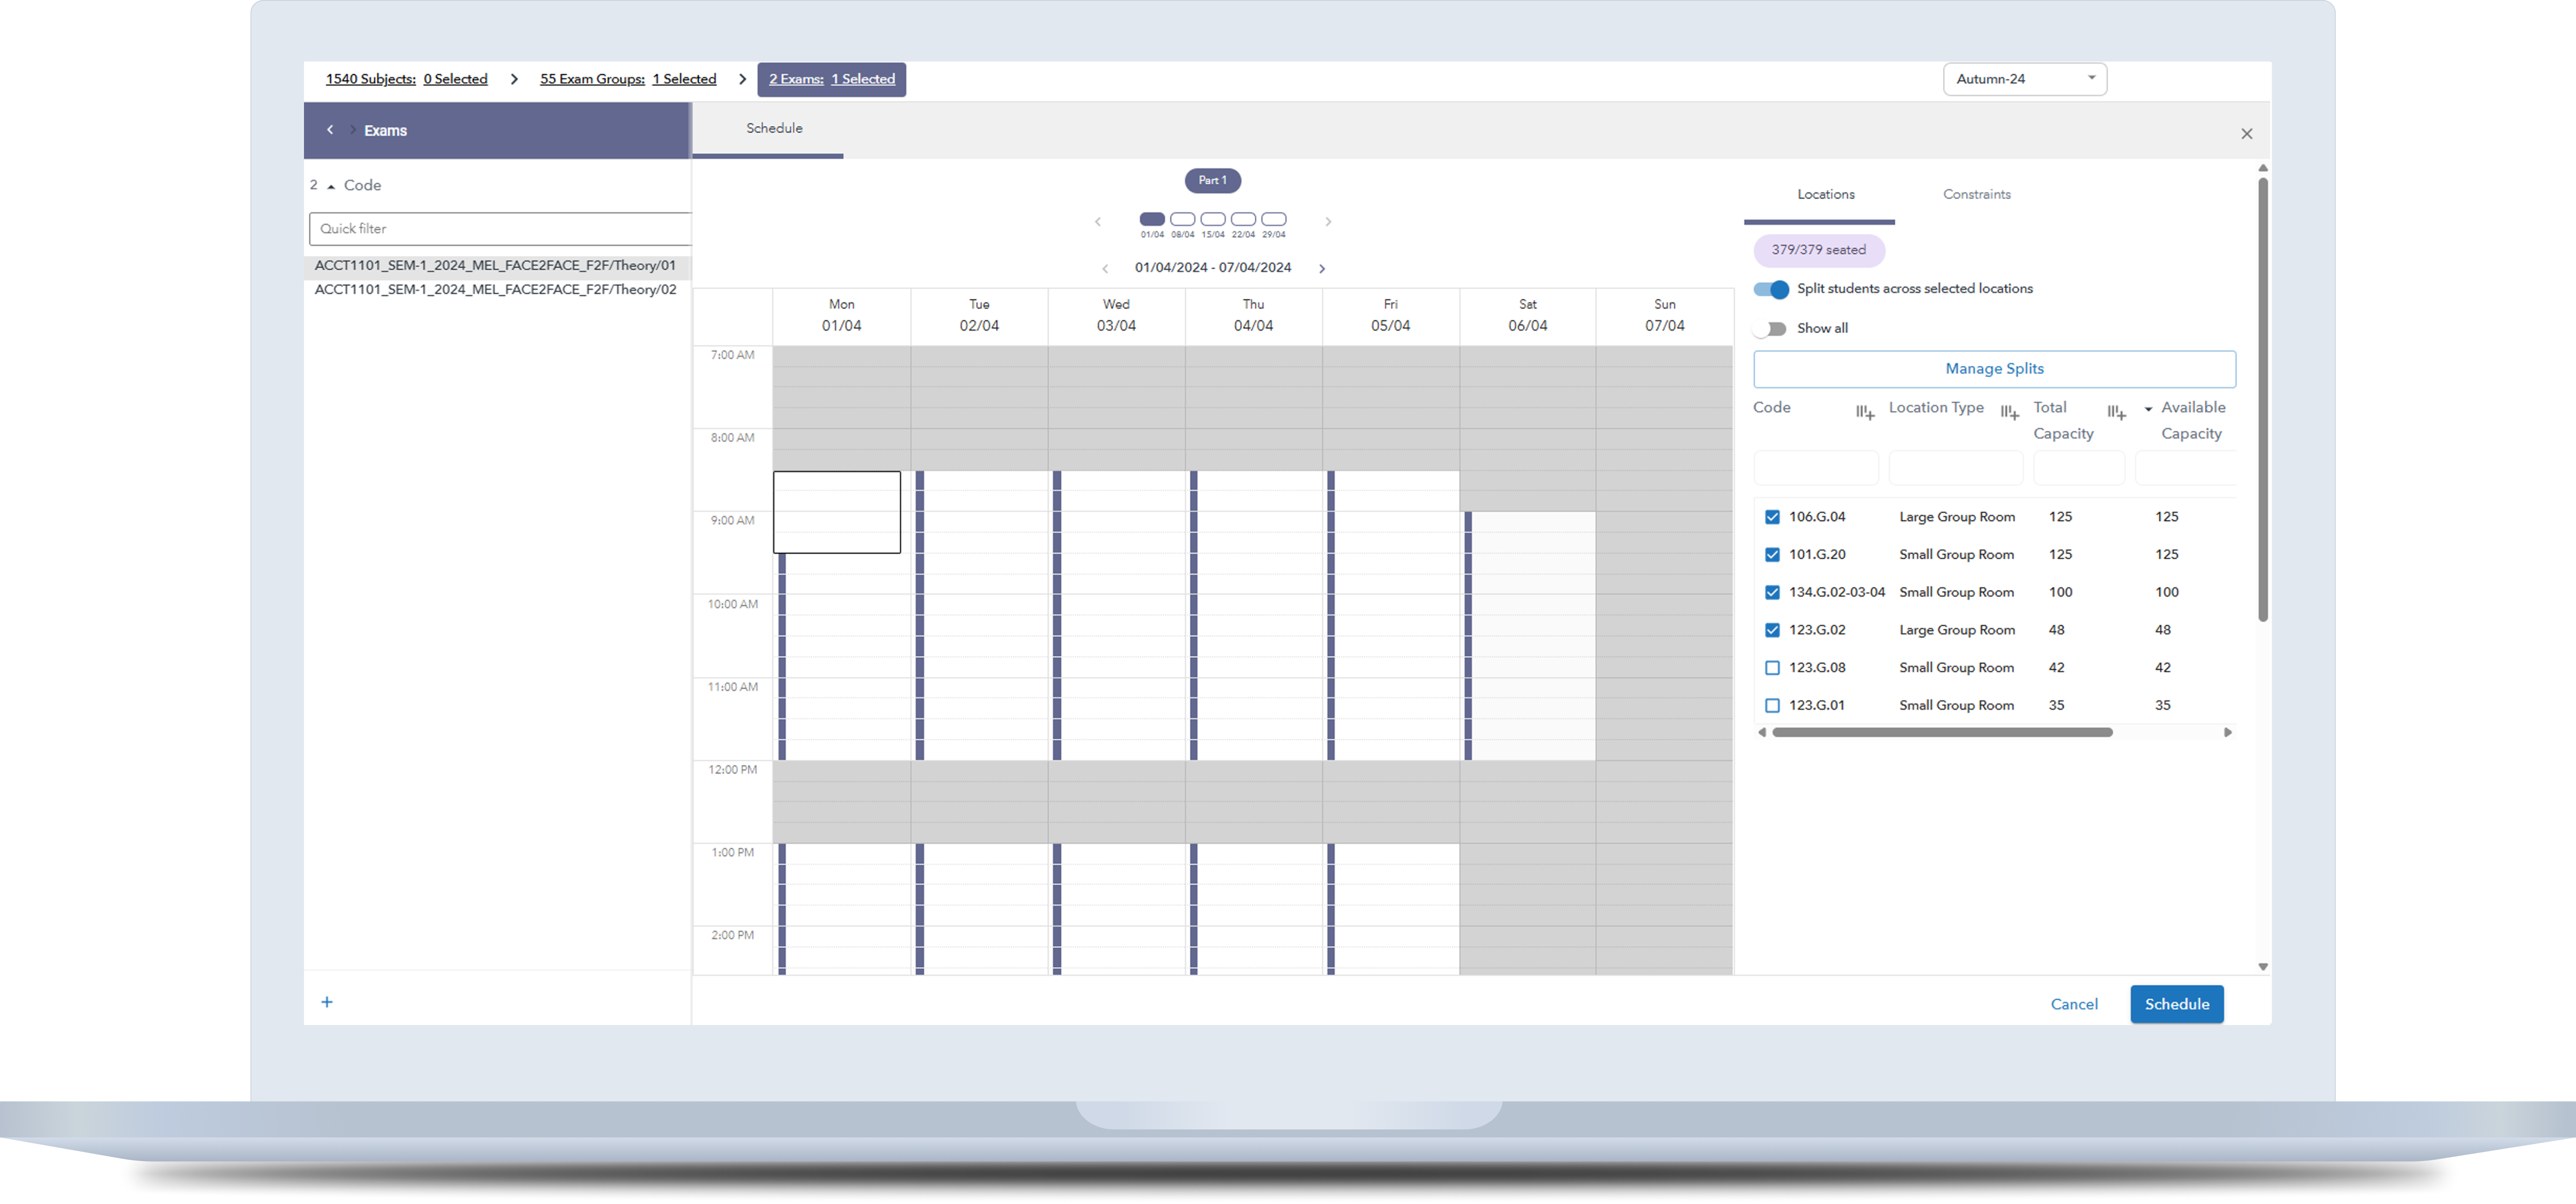The height and width of the screenshot is (1204, 2576).
Task: Click Code column filter input
Action: 1816,468
